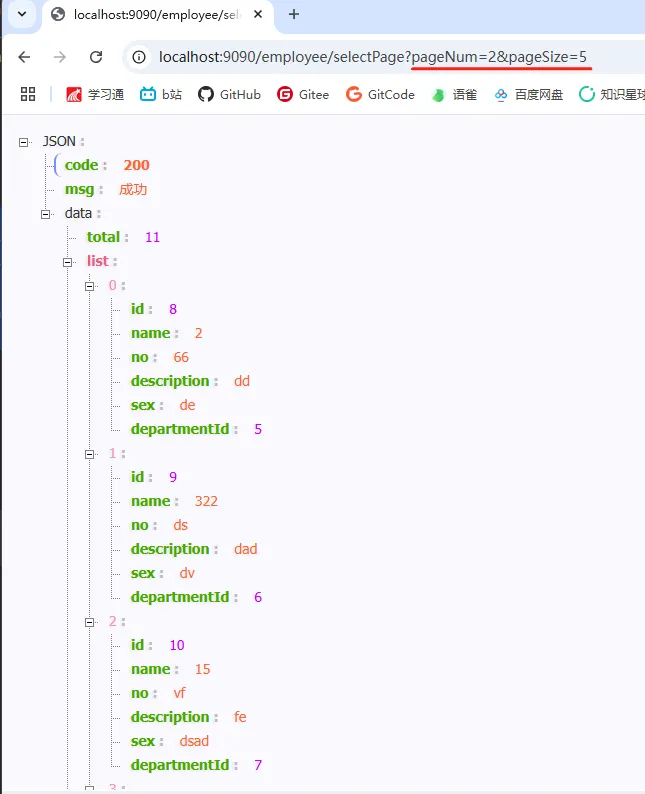Click the JSON root label

(x=59, y=141)
